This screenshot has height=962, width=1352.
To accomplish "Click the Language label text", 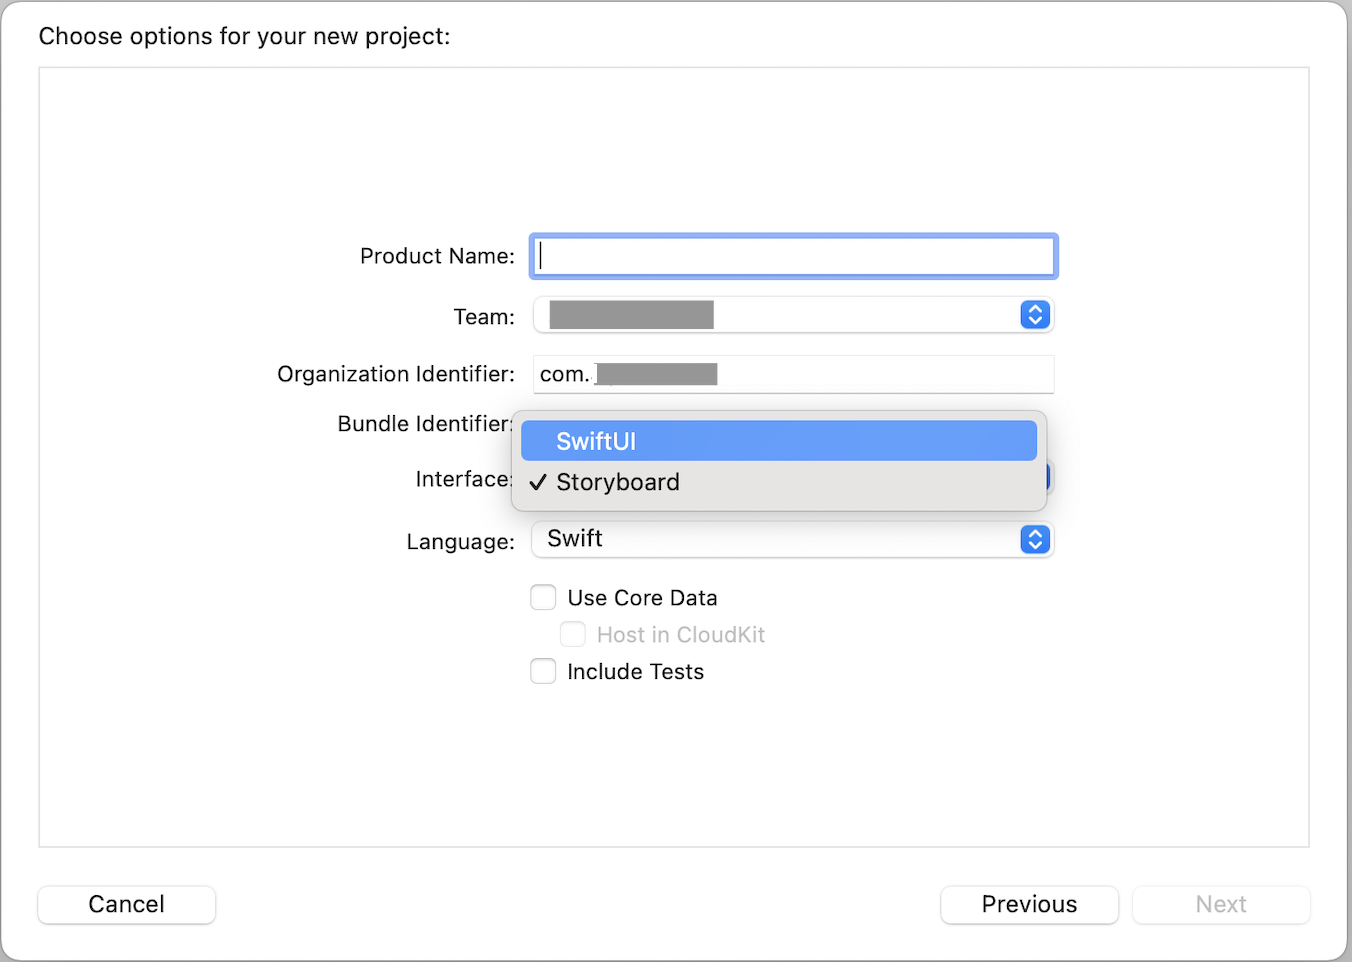I will pyautogui.click(x=460, y=542).
